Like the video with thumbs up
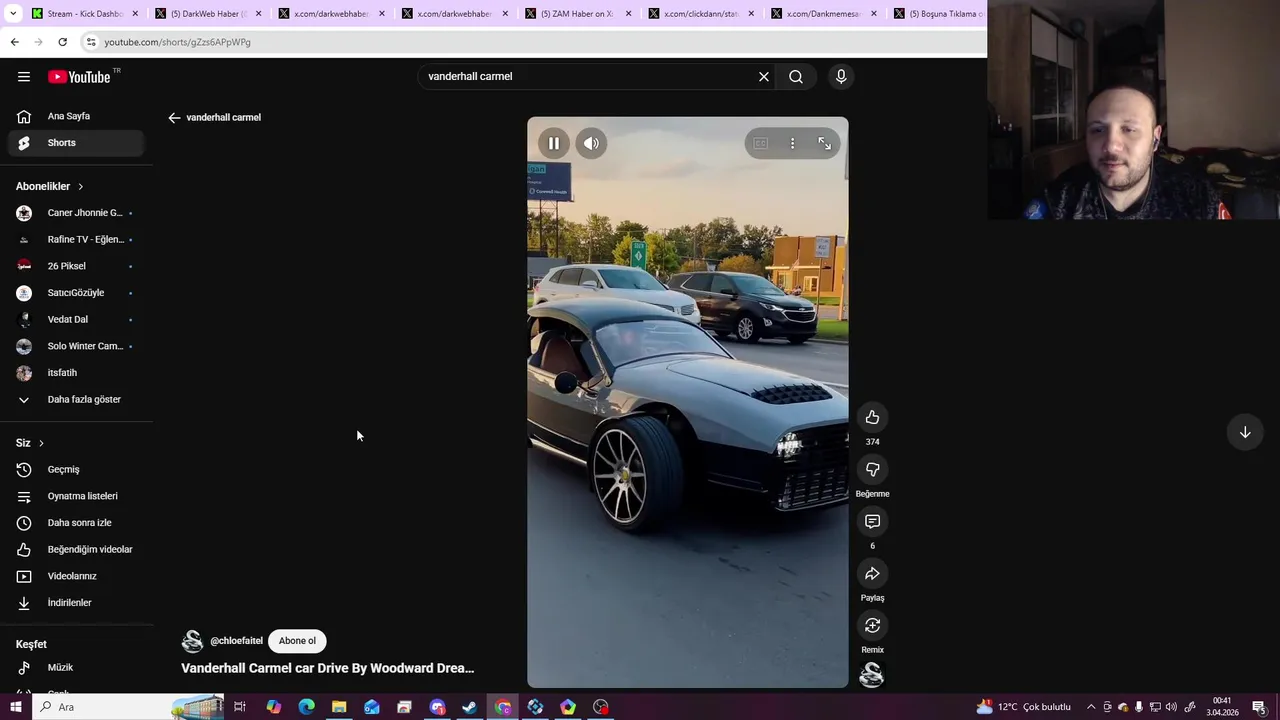Image resolution: width=1280 pixels, height=720 pixels. 872,417
